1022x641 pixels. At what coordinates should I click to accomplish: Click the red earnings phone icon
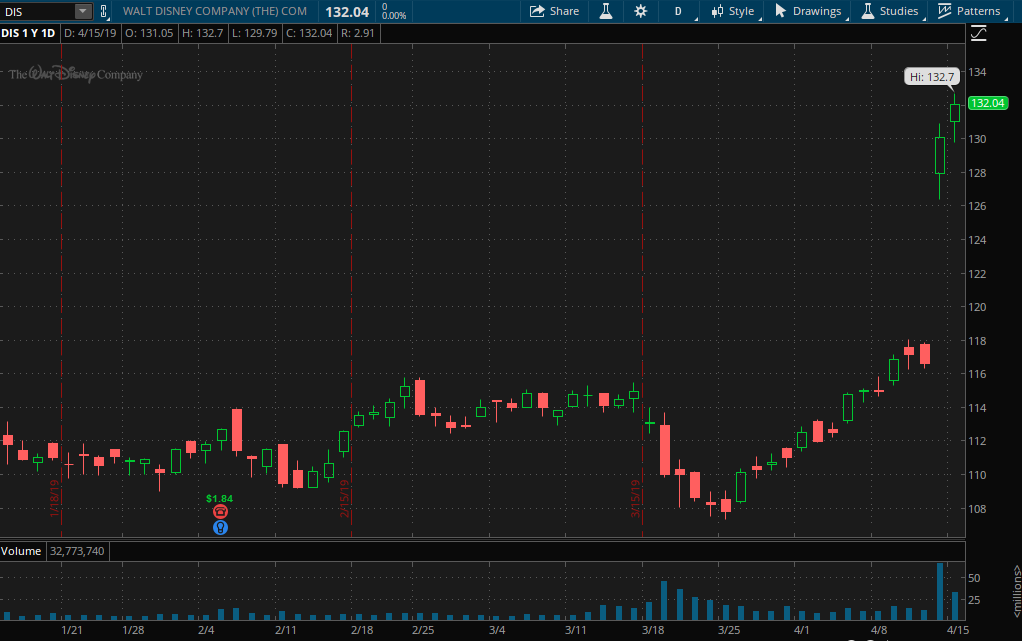click(220, 512)
